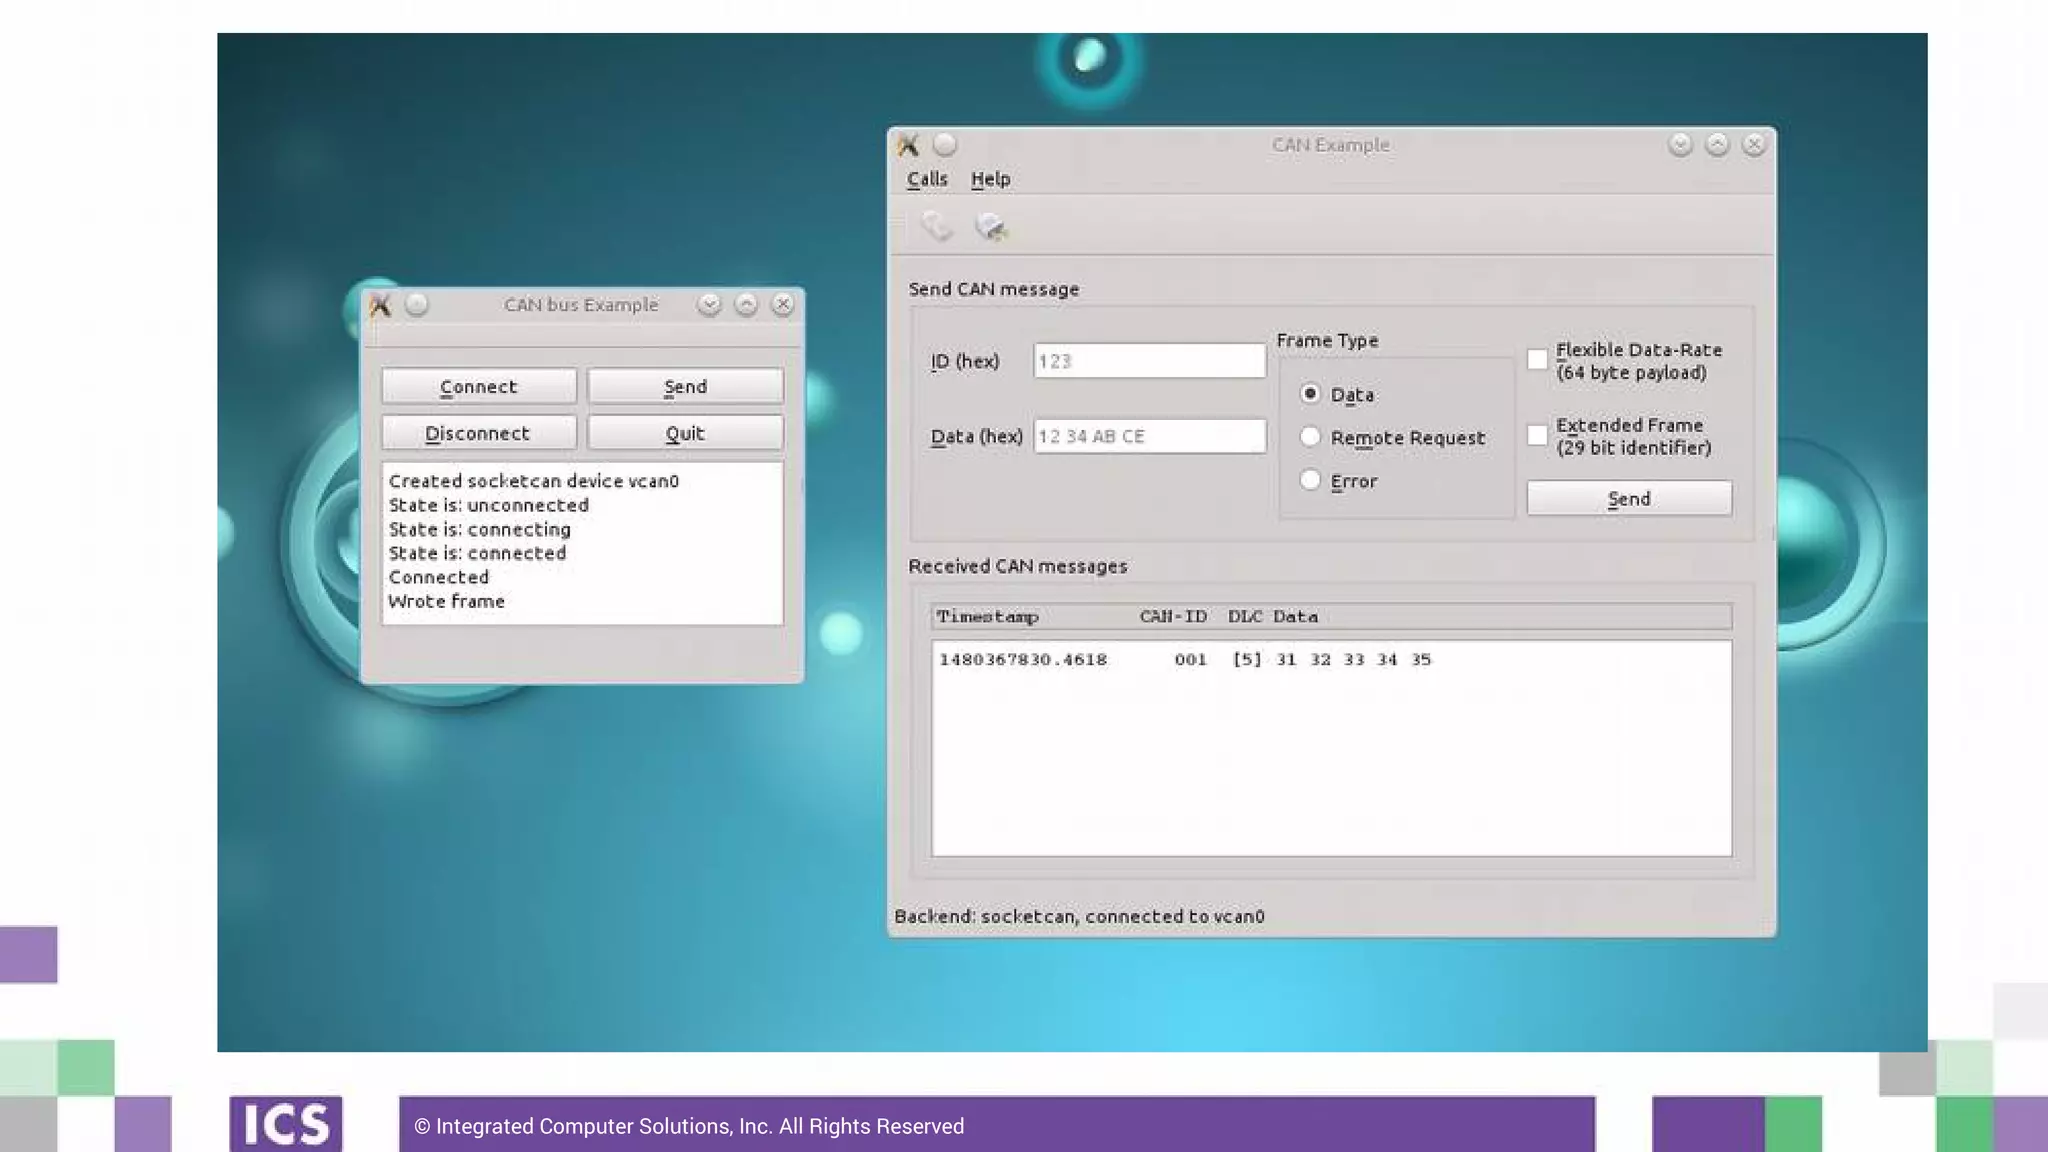The image size is (2048, 1152).
Task: Enable Extended Frame 29 bit identifier checkbox
Action: pyautogui.click(x=1537, y=435)
